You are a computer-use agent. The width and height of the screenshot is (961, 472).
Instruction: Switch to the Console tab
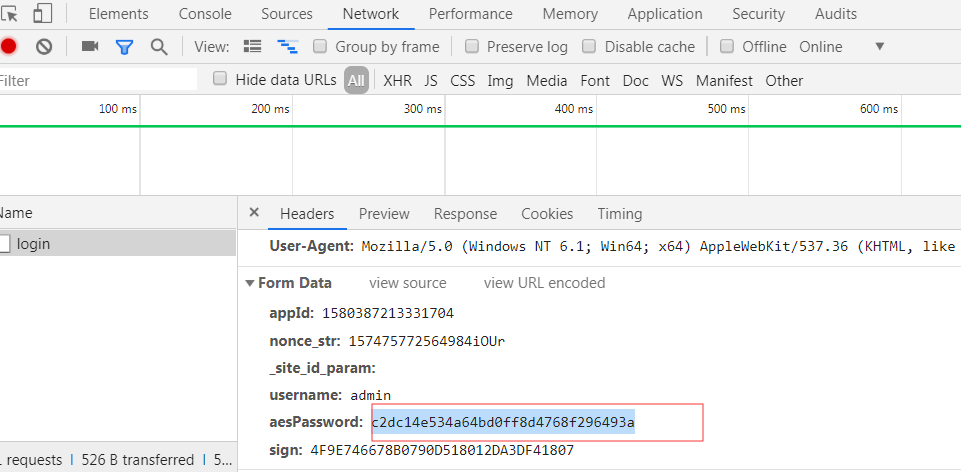205,14
